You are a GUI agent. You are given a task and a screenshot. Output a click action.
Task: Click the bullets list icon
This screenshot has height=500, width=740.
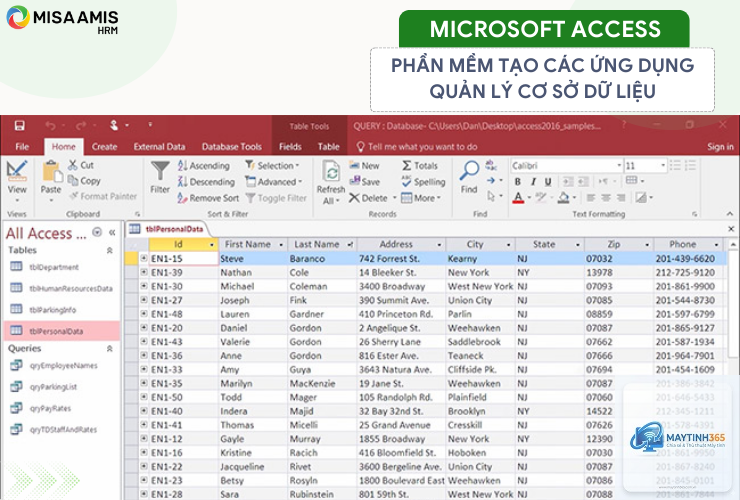point(675,166)
